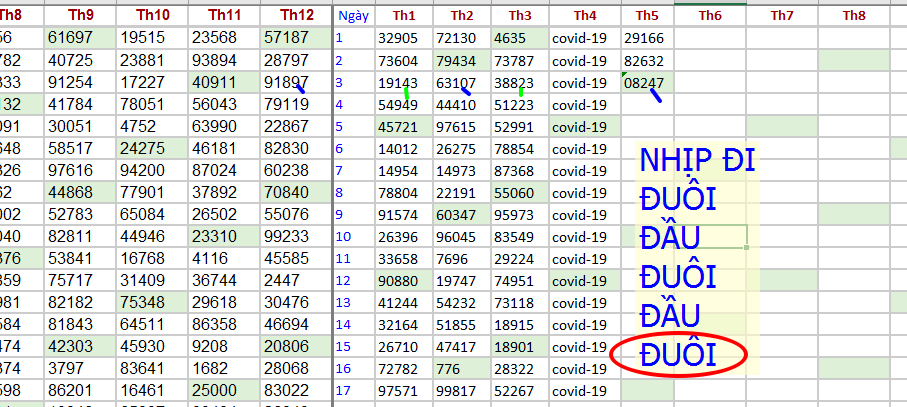Screen dimensions: 907x407
Task: Click the covid-19 cell in day 5 row
Action: tap(585, 127)
